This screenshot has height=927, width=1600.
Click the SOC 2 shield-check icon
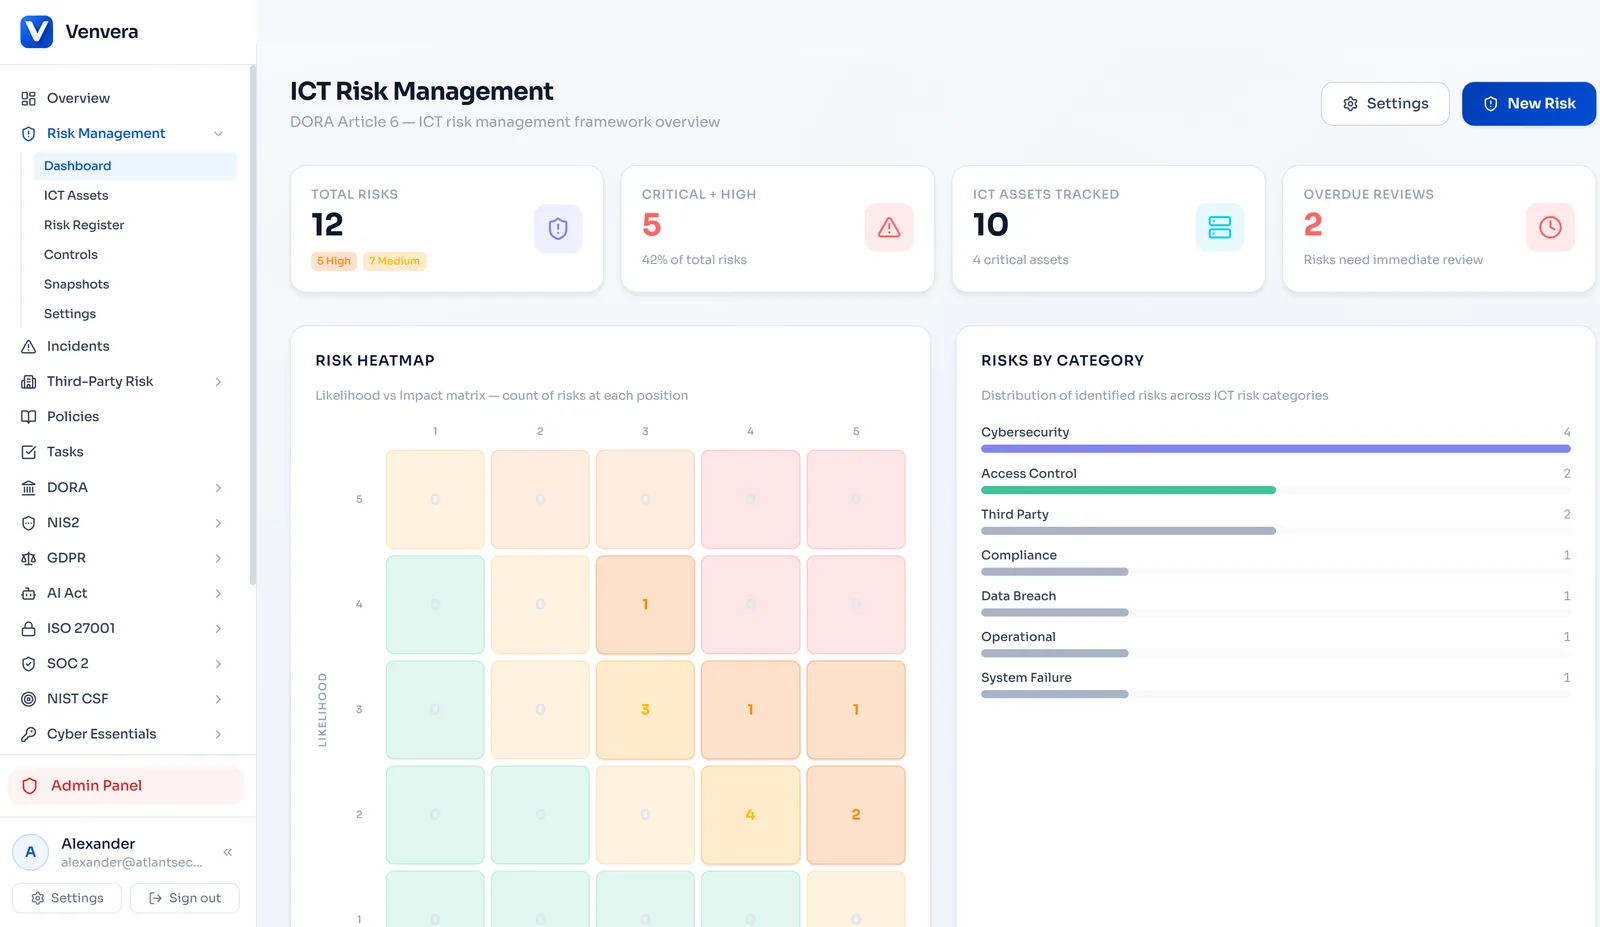pos(29,663)
